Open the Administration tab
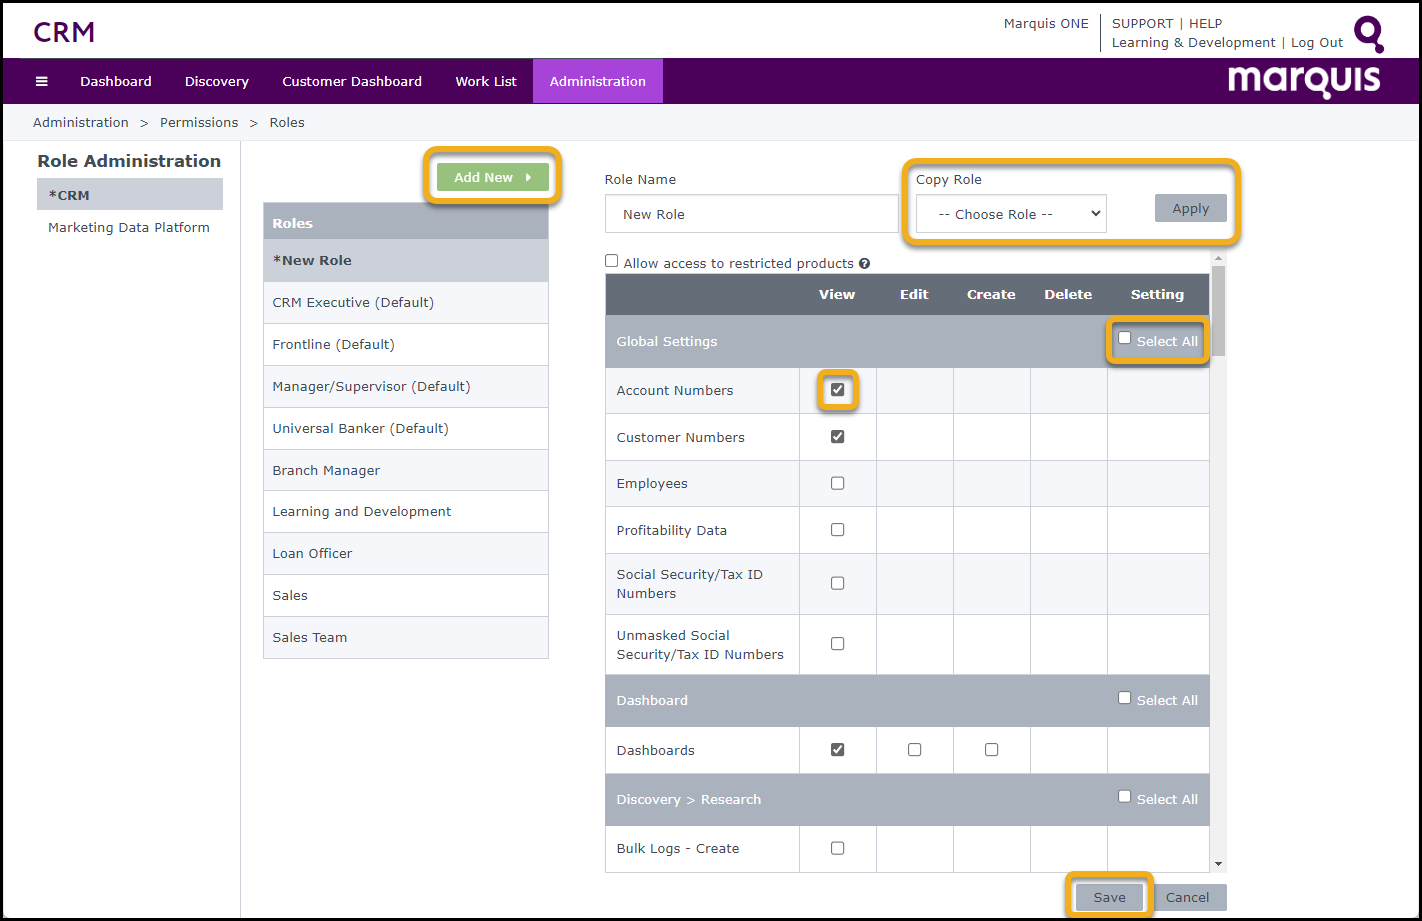1422x921 pixels. point(597,82)
